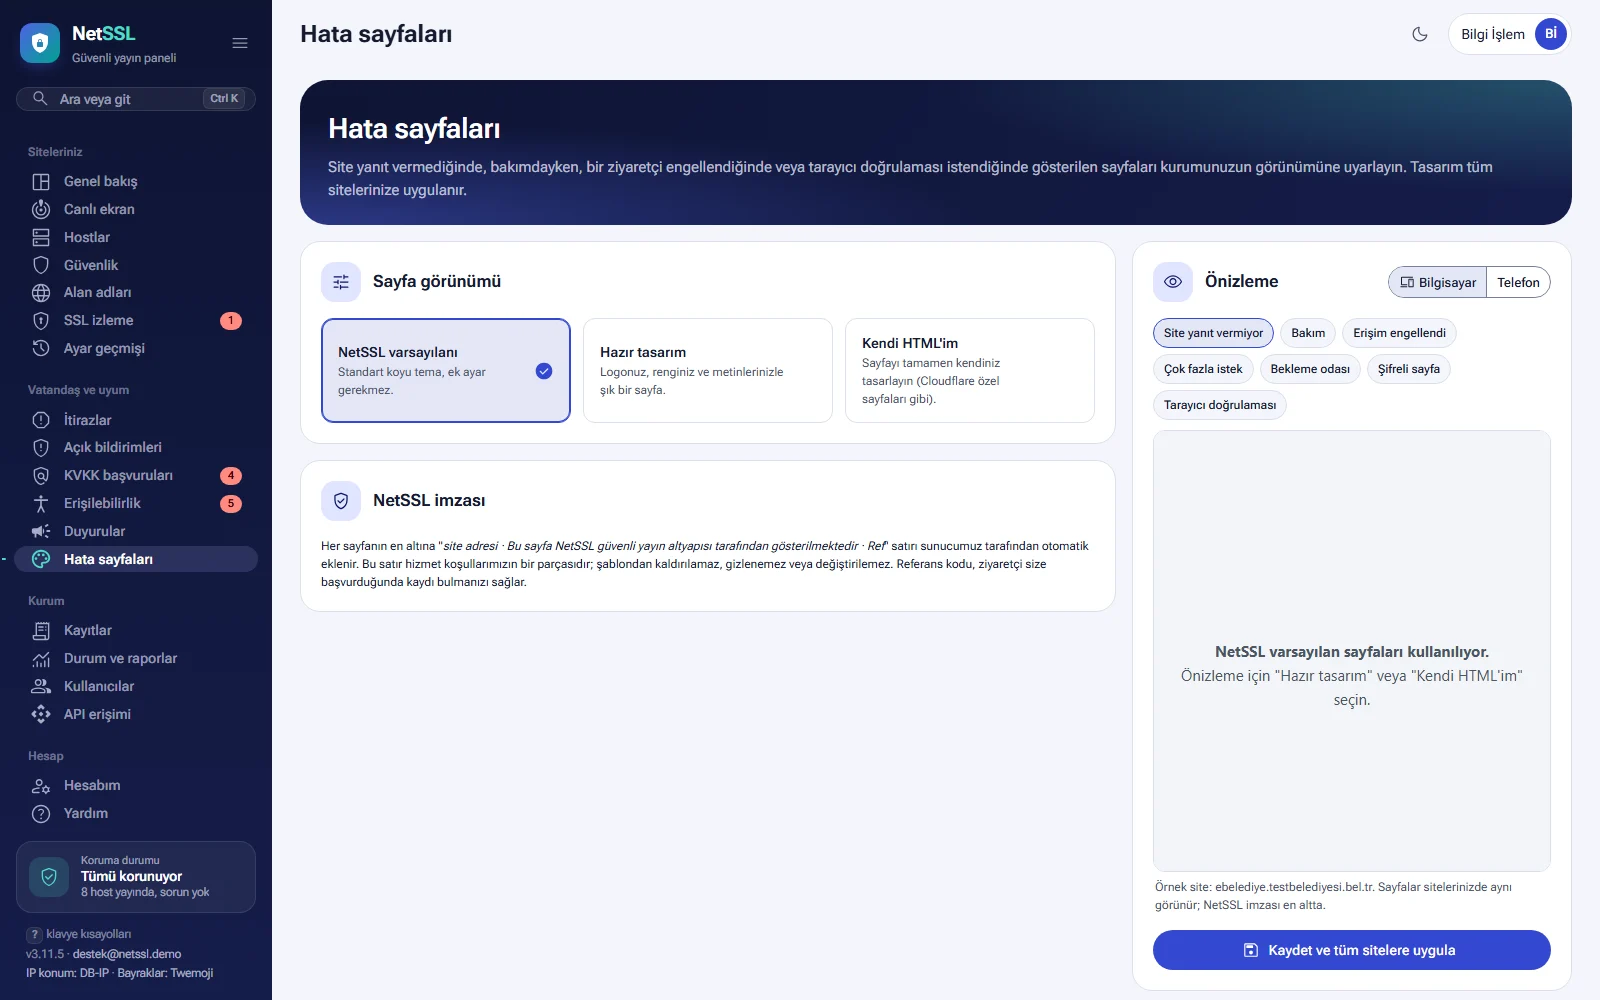Open API erişimi icon
The image size is (1600, 1000).
coord(41,714)
